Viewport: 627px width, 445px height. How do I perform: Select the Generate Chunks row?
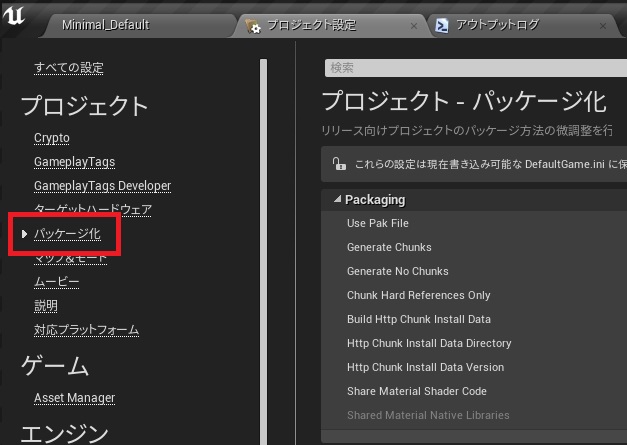pos(474,247)
